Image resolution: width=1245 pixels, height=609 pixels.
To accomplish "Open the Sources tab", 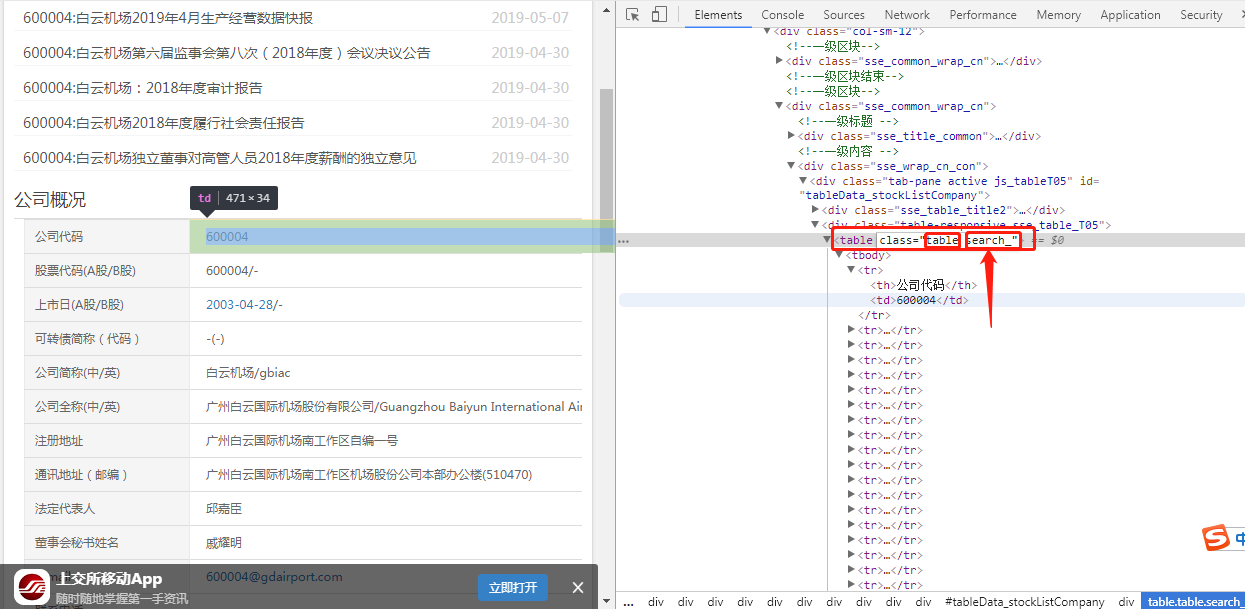I will (x=844, y=15).
